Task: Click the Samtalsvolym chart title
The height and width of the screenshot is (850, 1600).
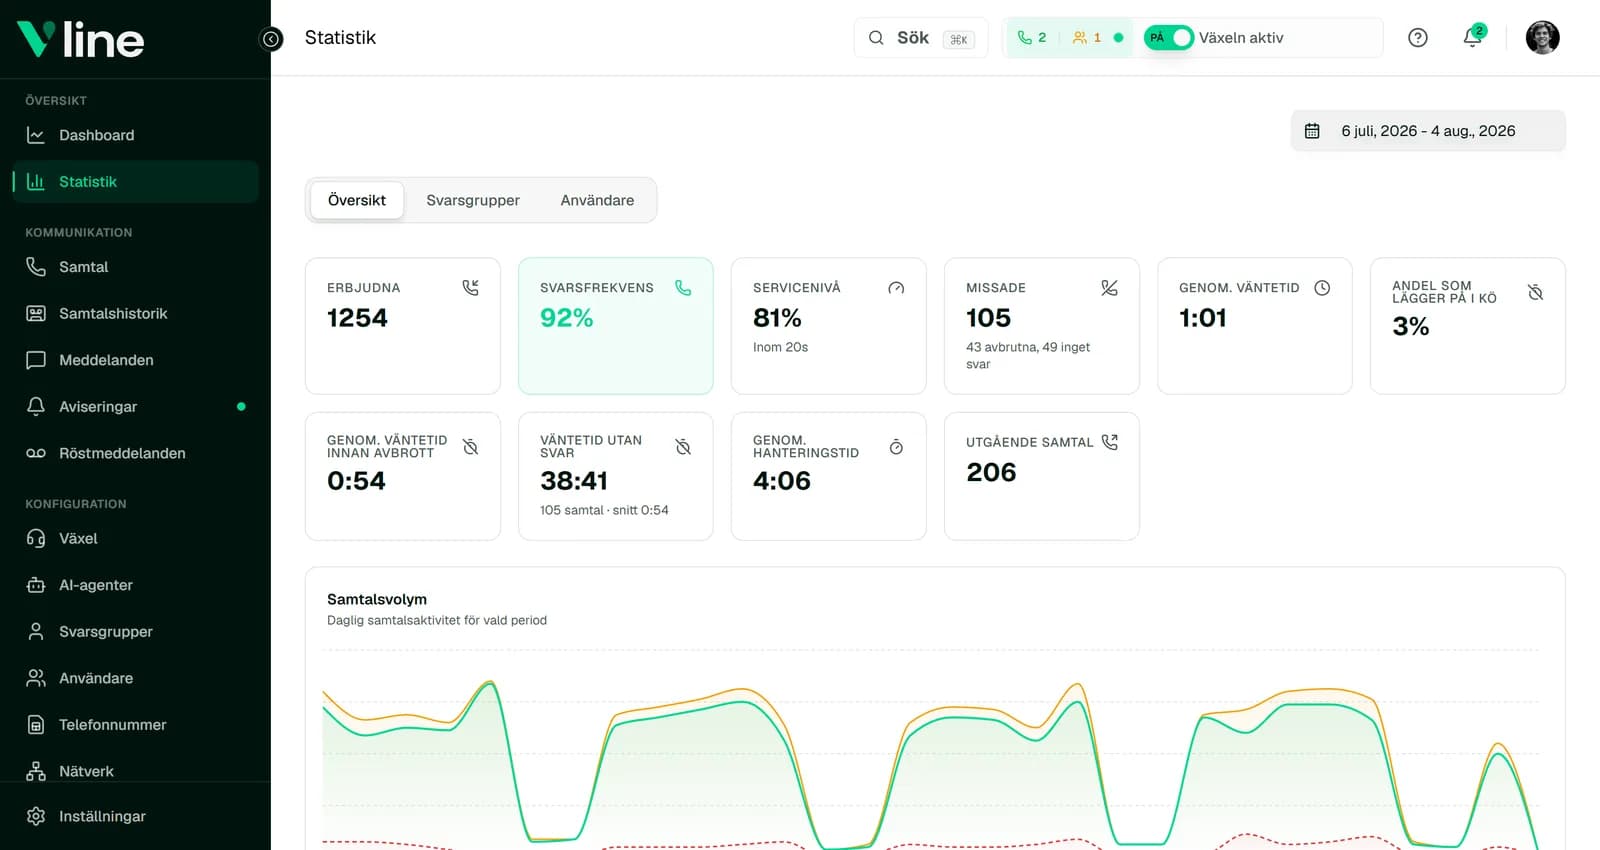Action: [x=377, y=599]
